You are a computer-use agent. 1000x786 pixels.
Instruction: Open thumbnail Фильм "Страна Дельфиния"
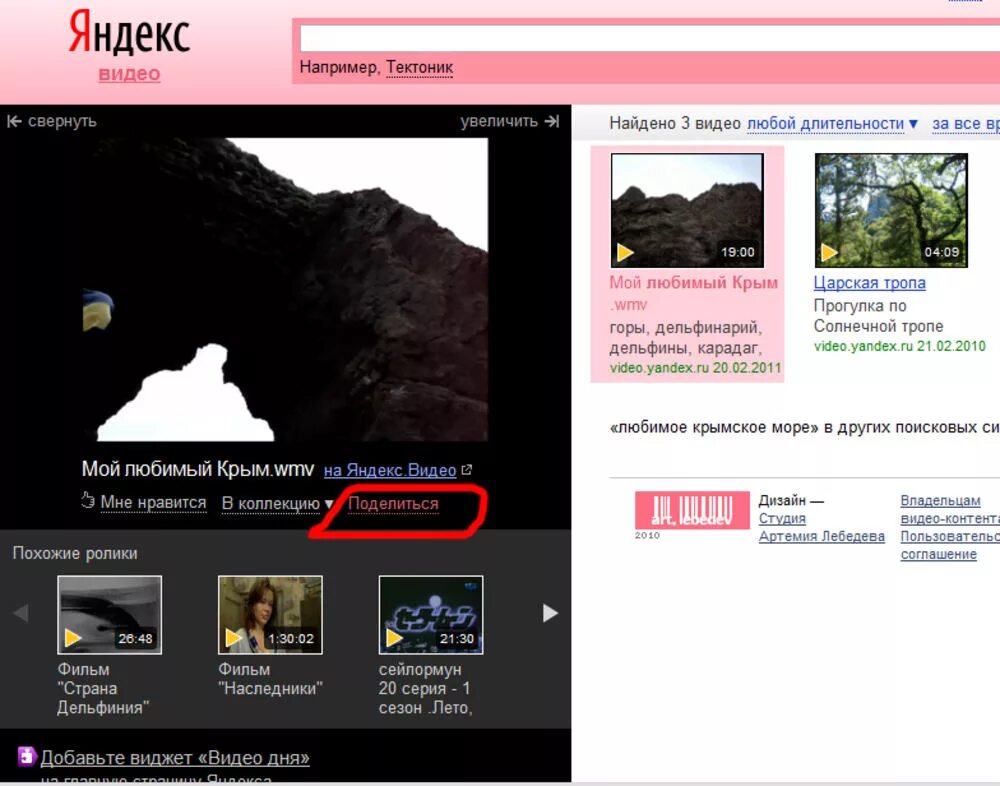point(110,615)
